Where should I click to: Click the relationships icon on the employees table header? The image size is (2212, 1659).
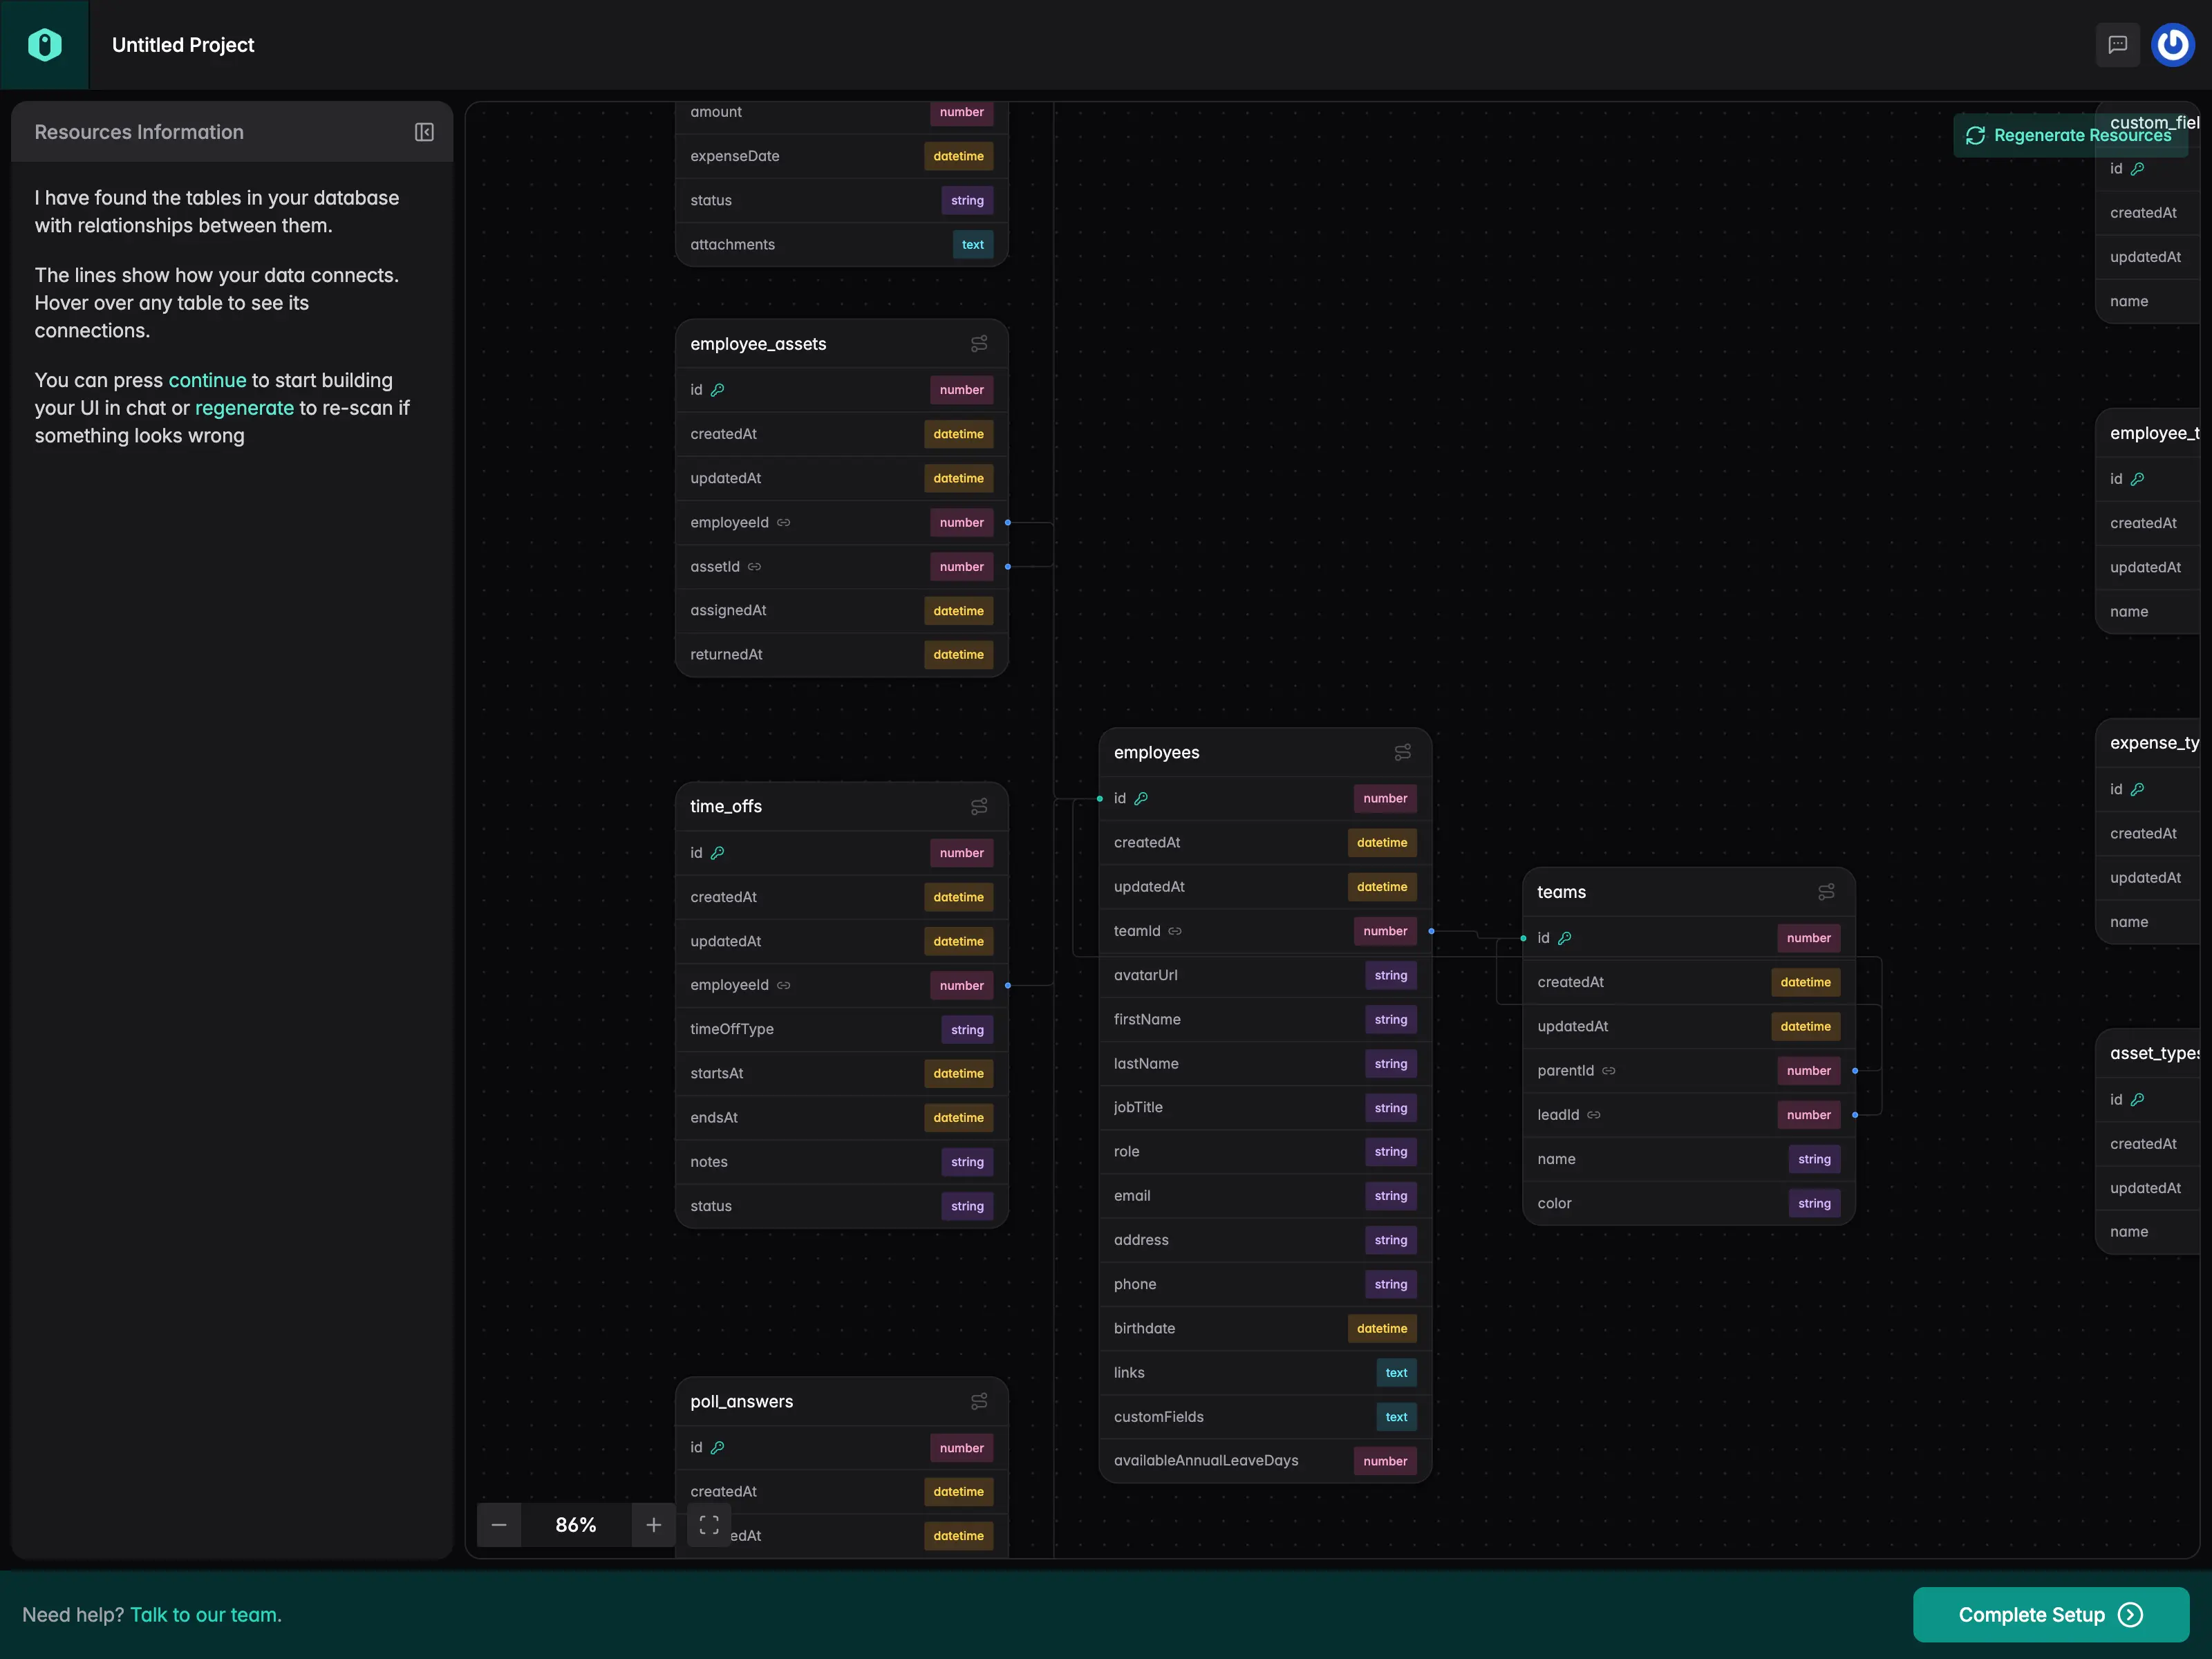(1403, 752)
